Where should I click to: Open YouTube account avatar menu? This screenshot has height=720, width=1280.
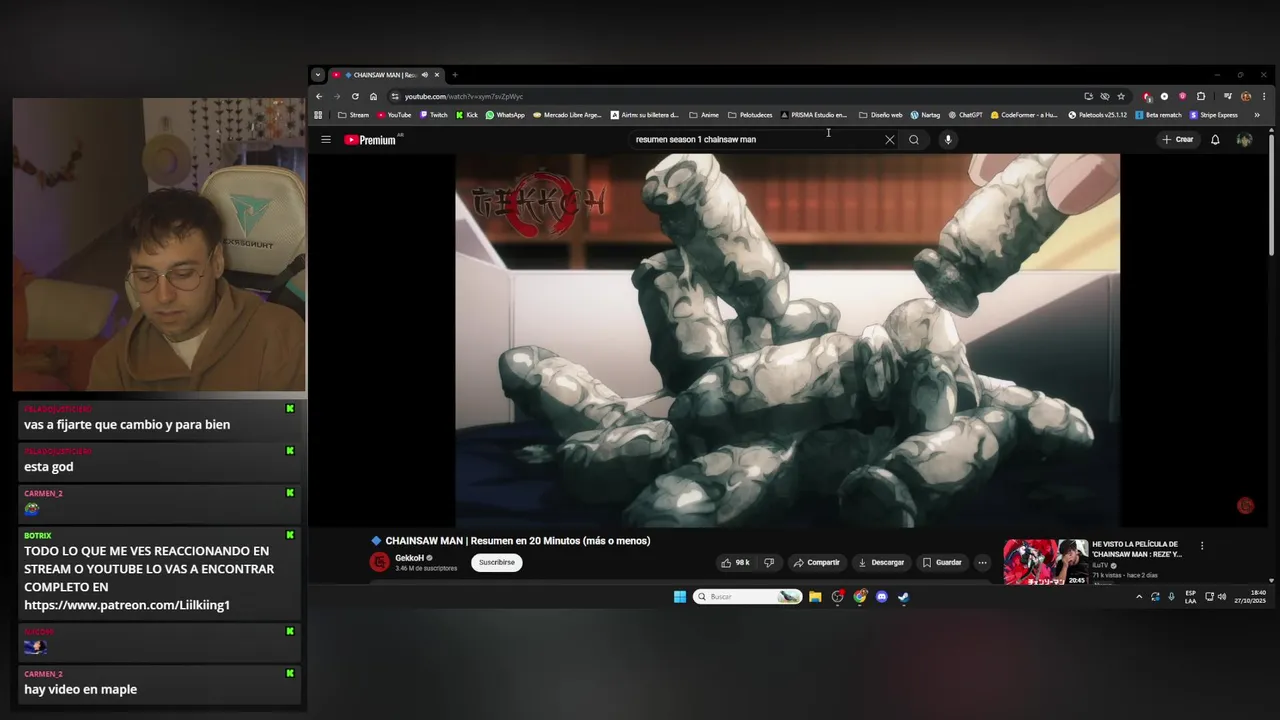[x=1244, y=140]
